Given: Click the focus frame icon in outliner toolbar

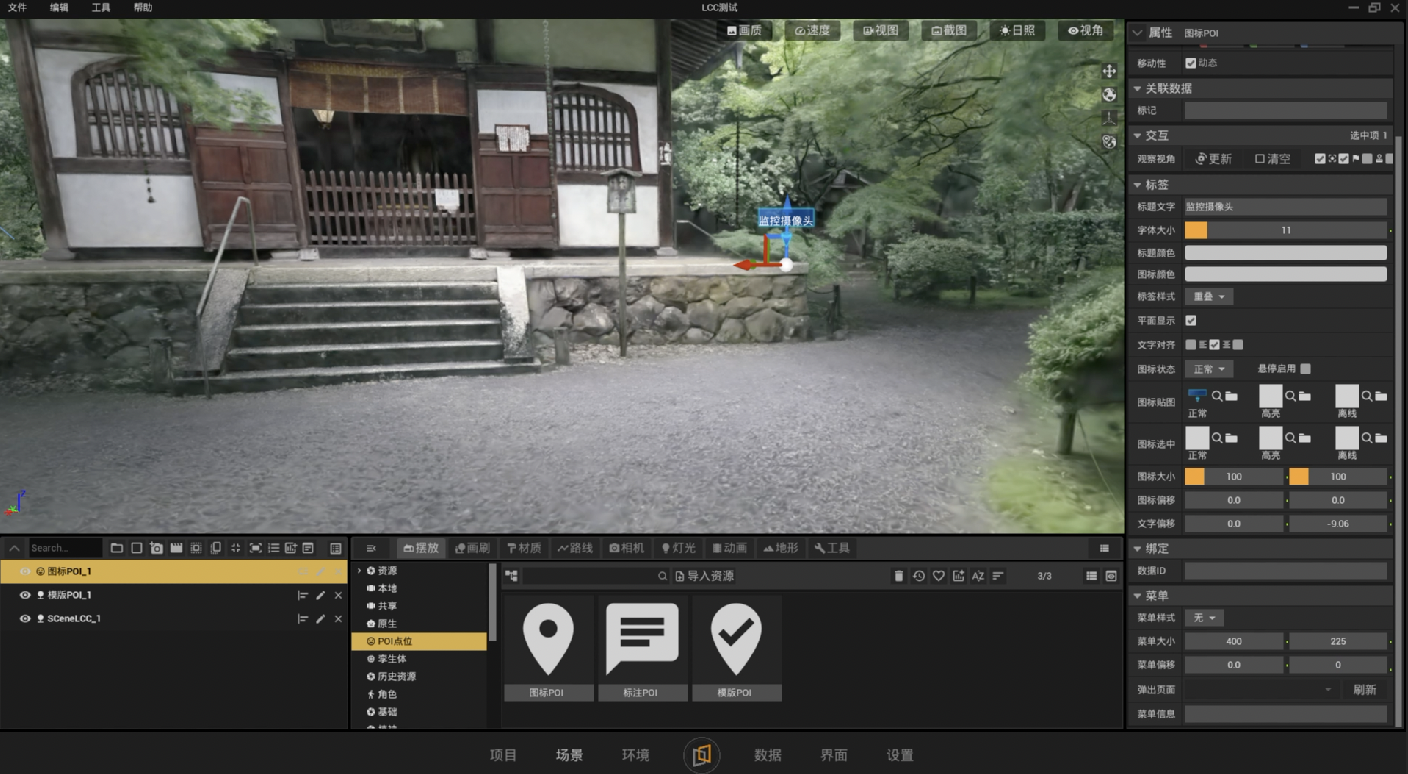Looking at the screenshot, I should pyautogui.click(x=255, y=548).
